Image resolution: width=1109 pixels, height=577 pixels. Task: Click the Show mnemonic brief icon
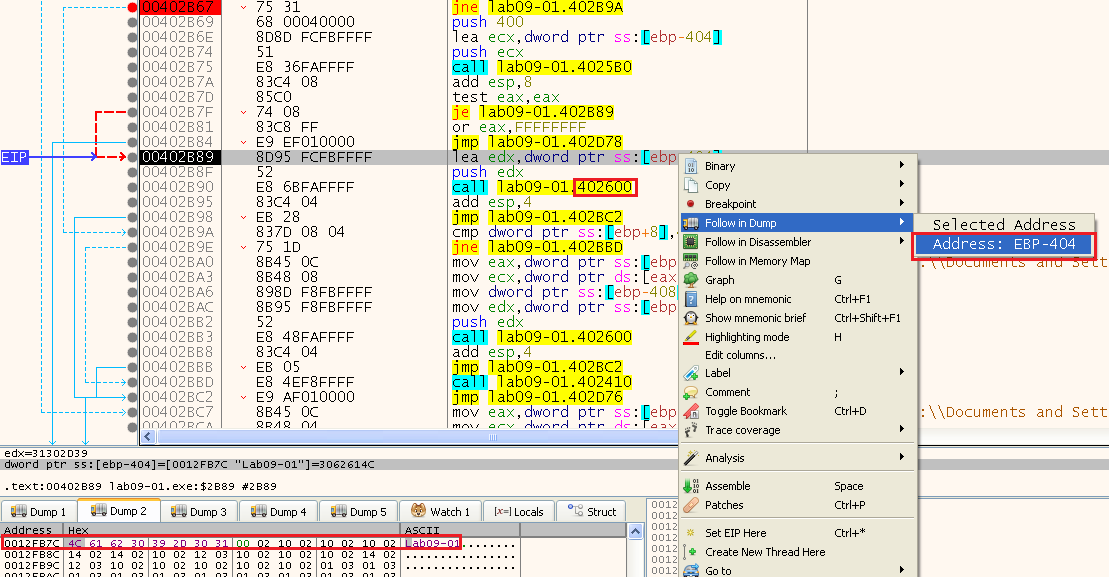690,318
